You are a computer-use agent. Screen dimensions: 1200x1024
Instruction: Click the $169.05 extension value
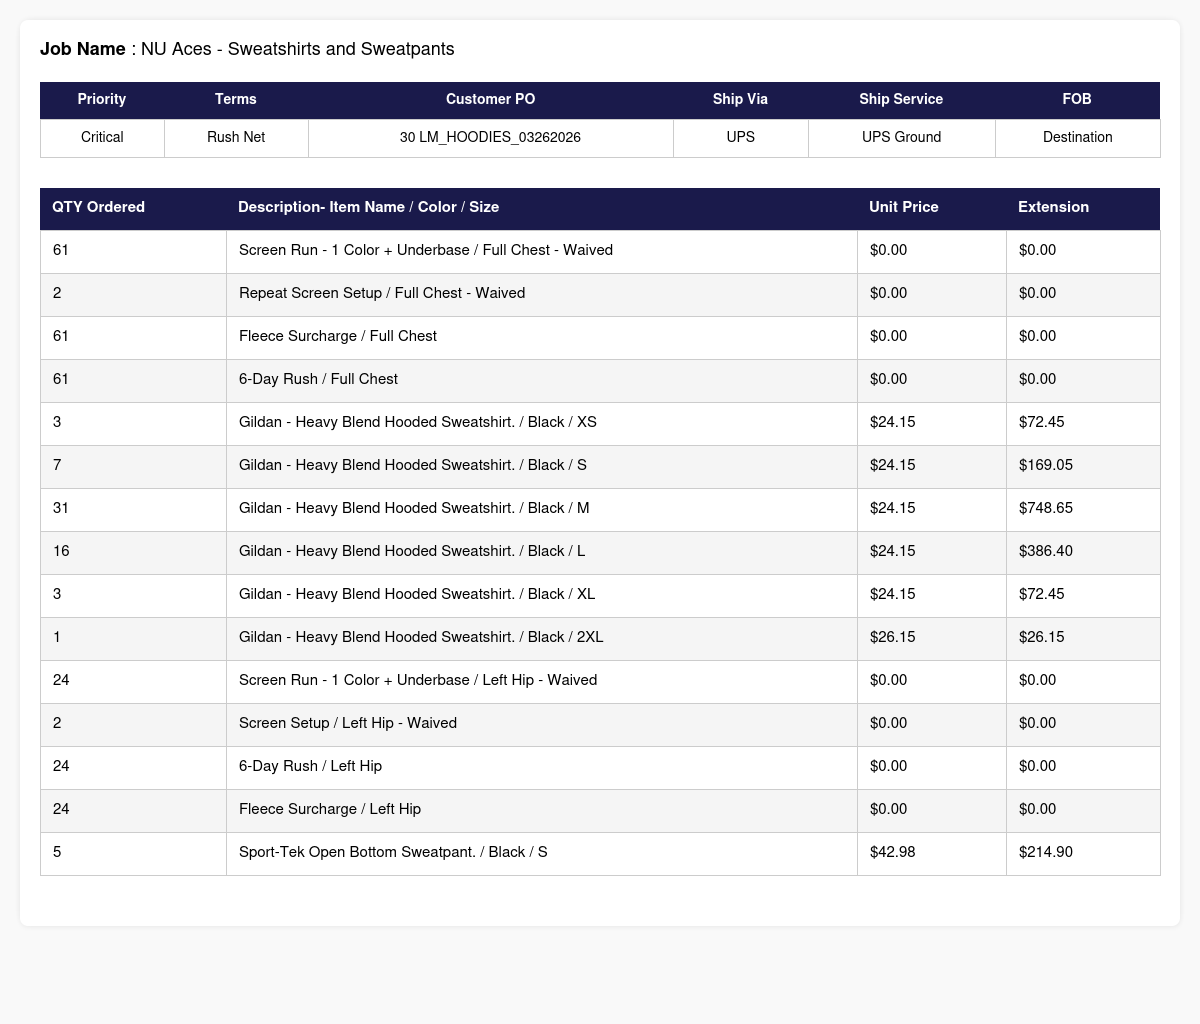1046,465
